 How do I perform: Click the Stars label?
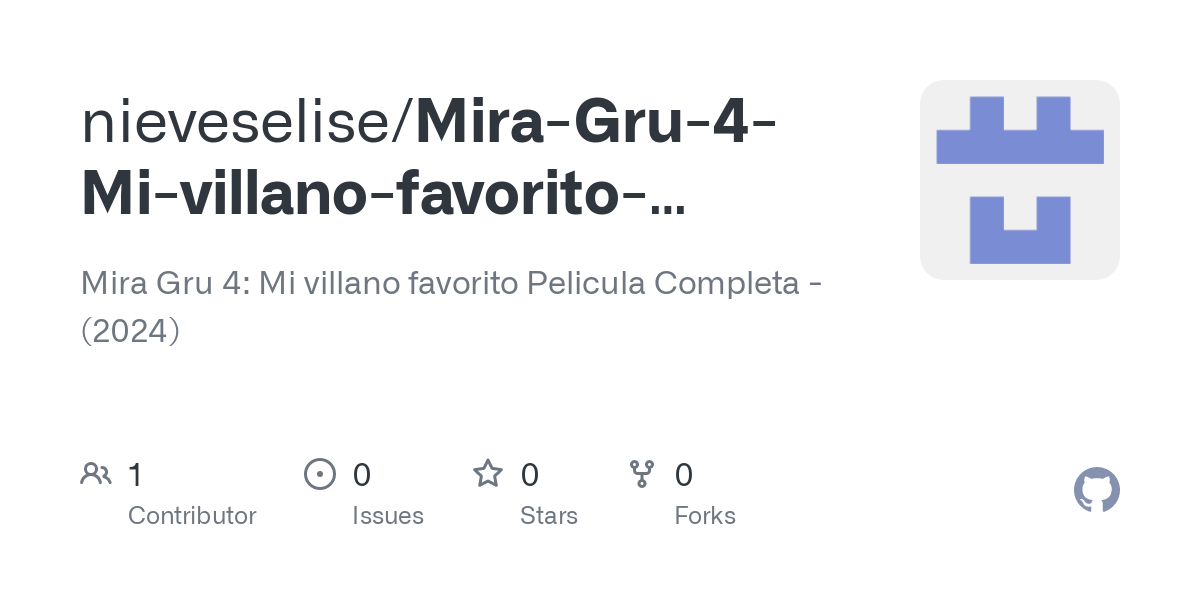pyautogui.click(x=549, y=516)
